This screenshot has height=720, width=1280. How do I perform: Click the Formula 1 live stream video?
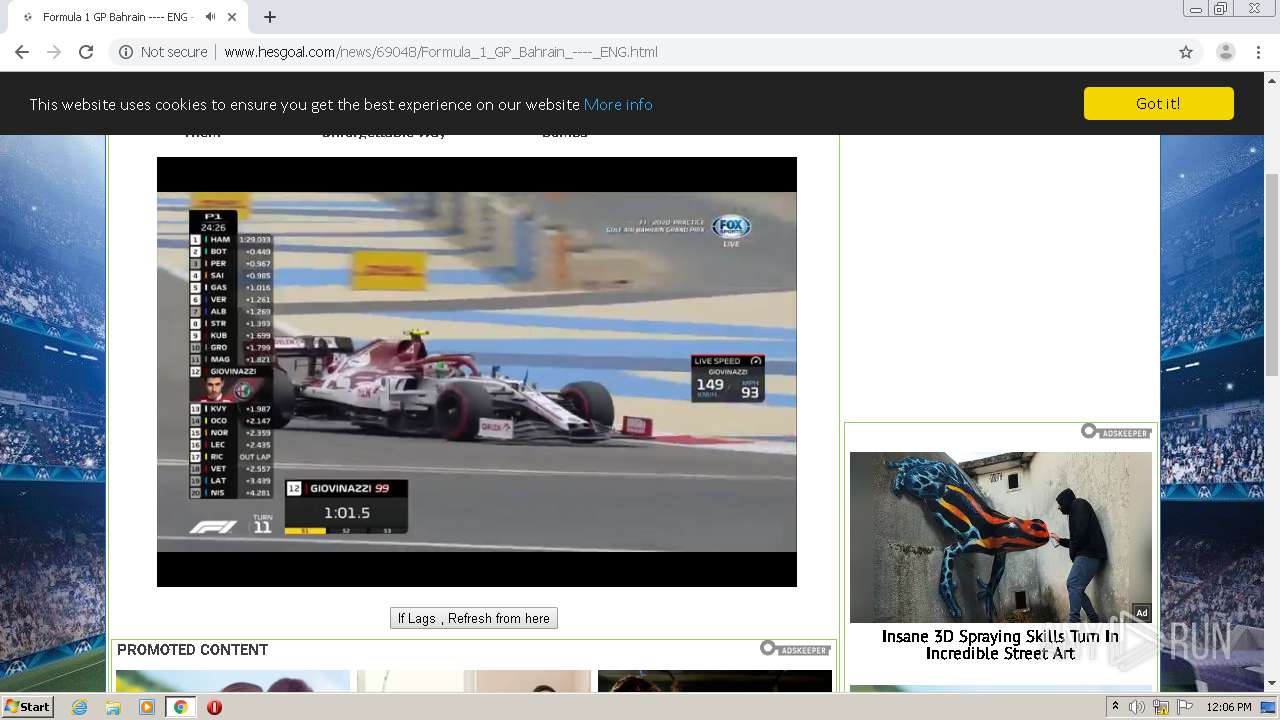(477, 372)
